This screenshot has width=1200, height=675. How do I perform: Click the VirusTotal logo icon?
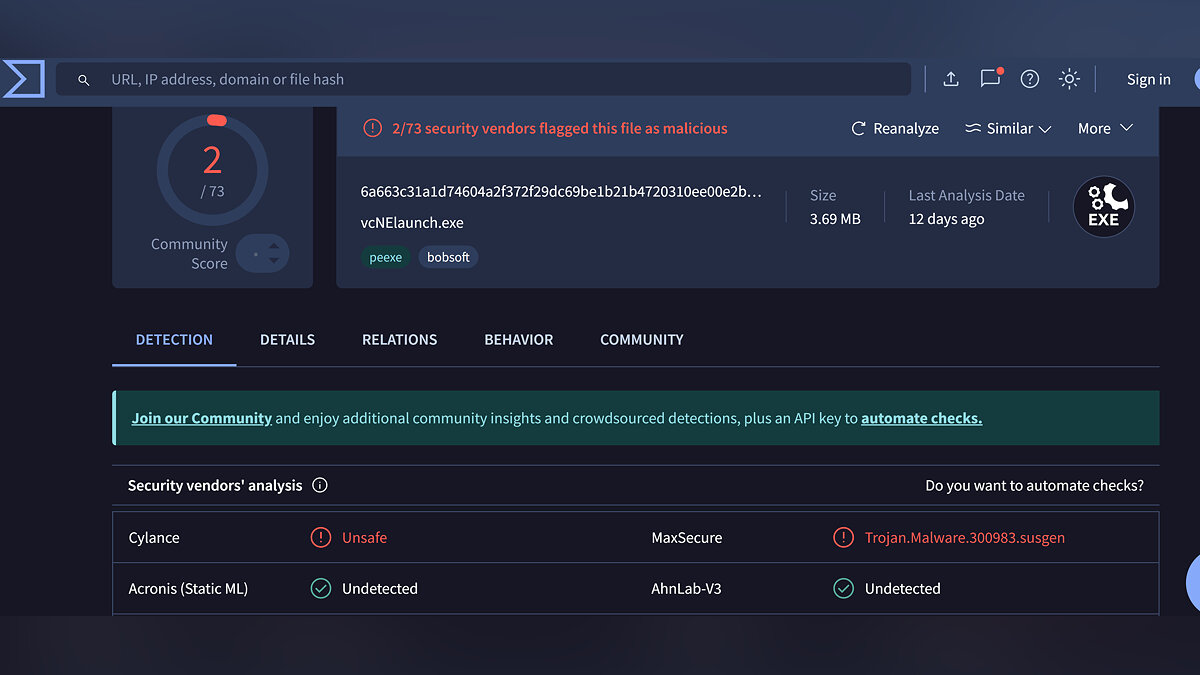pos(23,79)
